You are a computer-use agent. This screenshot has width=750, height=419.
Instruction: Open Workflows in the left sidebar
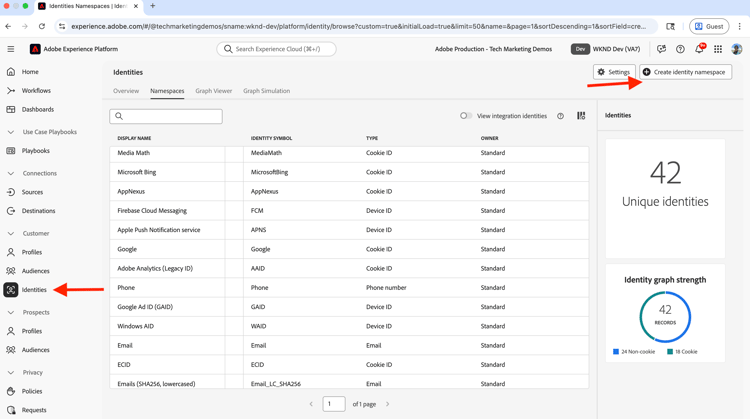(36, 90)
